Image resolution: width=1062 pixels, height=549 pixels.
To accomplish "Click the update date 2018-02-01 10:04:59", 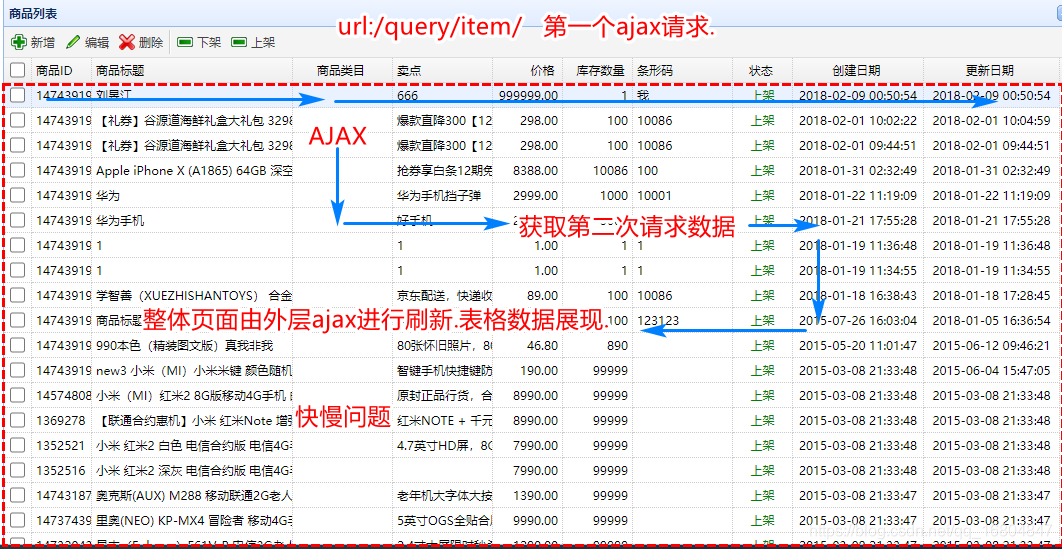I will point(992,120).
